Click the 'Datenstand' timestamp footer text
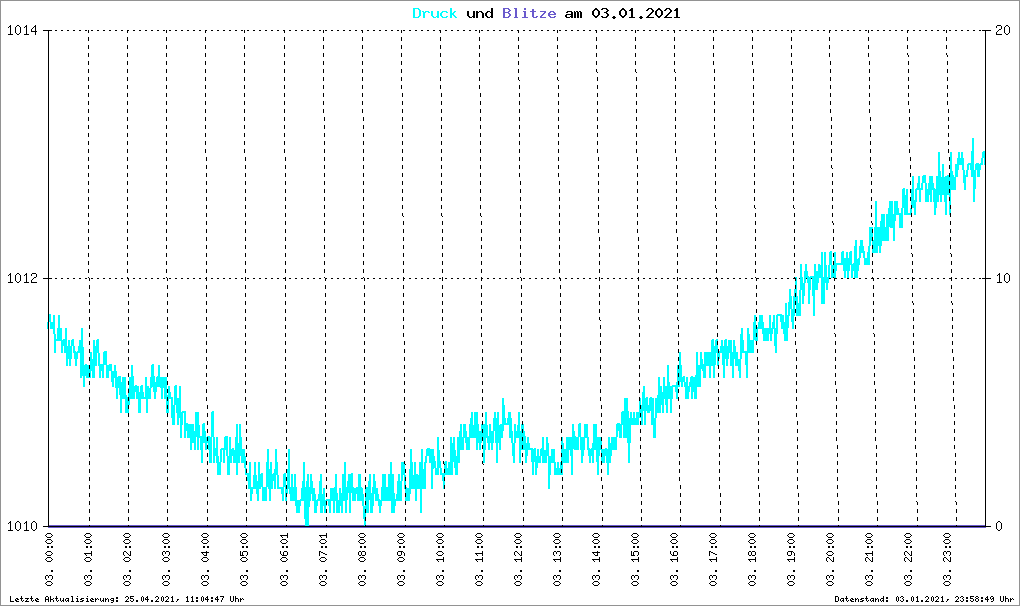Screen dimensions: 1020x606 (x=924, y=599)
